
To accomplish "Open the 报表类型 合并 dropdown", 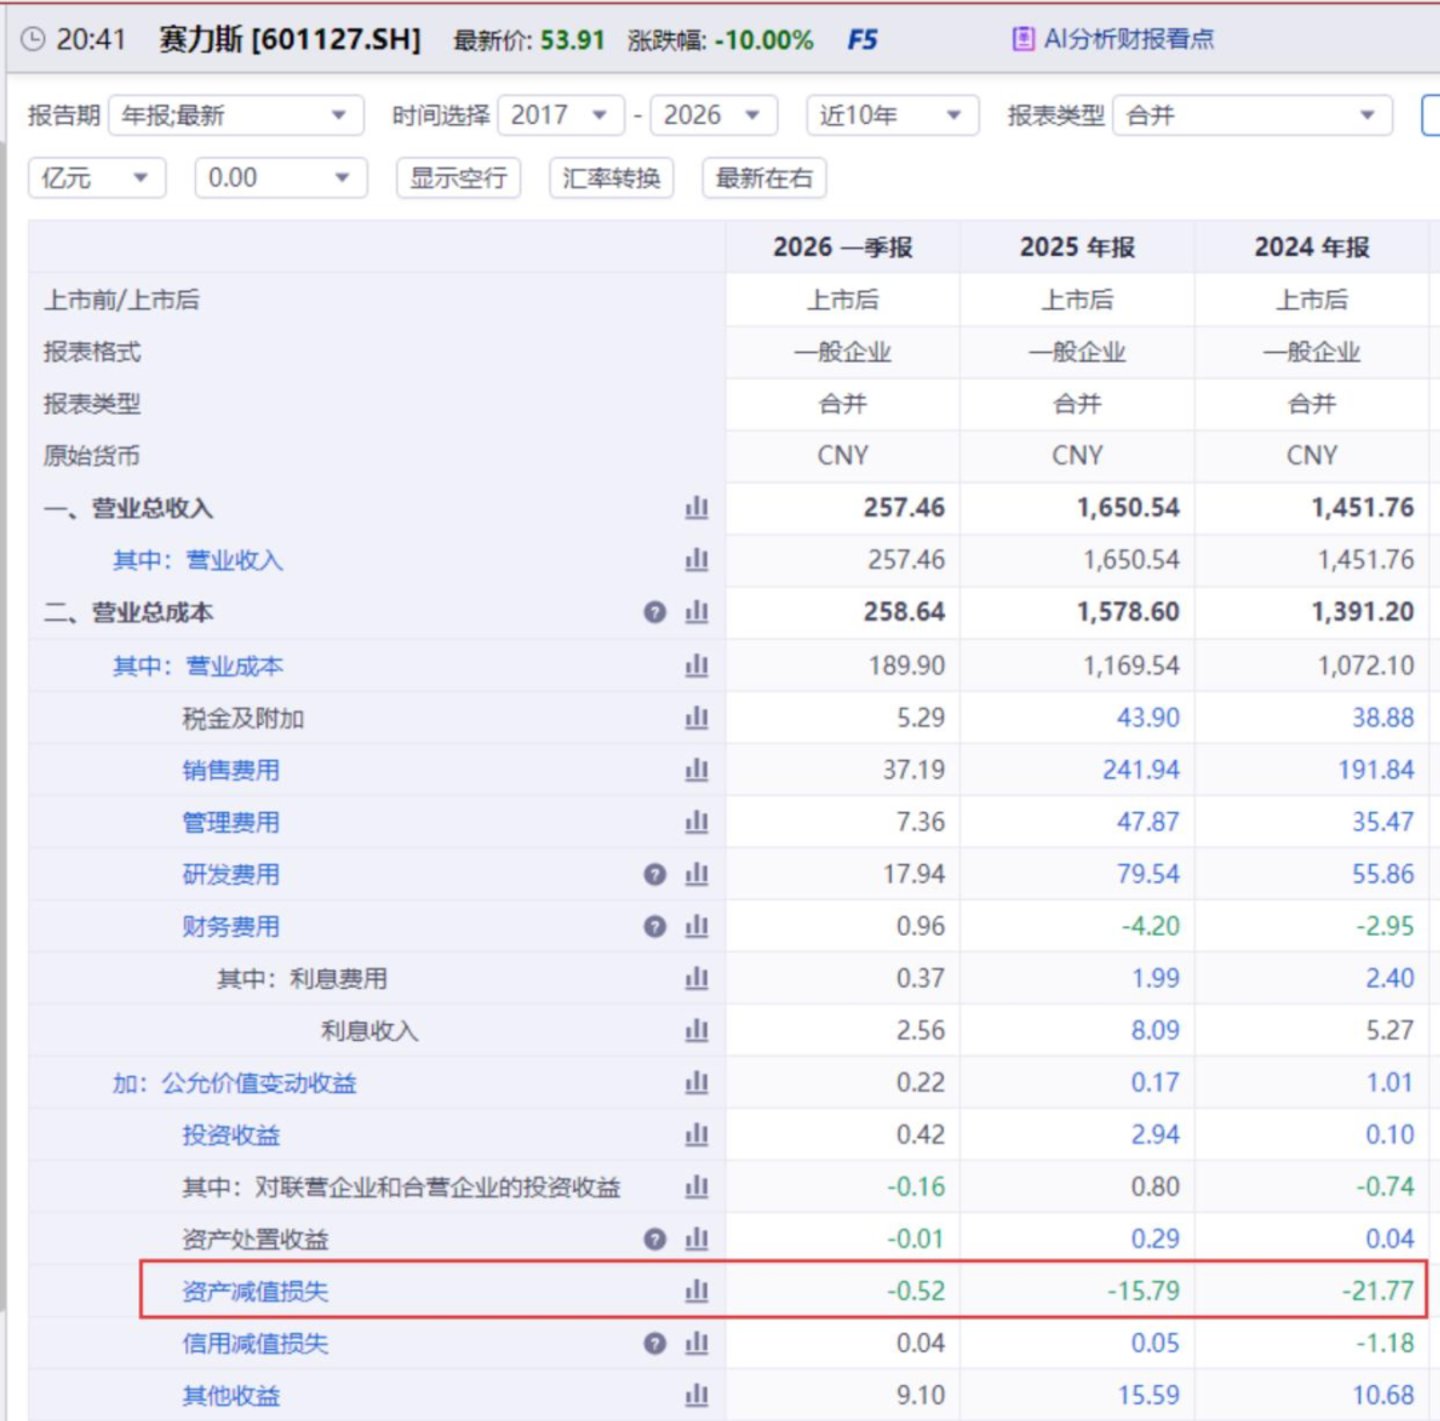I will 1252,116.
